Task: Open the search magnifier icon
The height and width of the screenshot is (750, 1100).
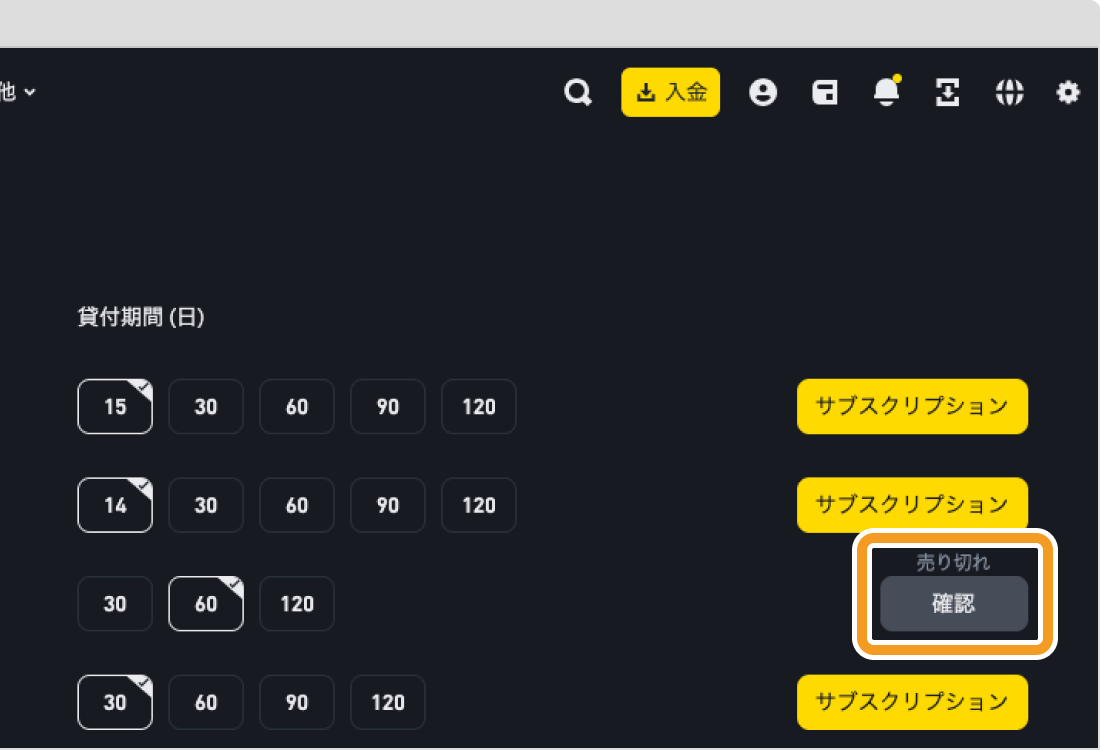Action: click(x=578, y=93)
